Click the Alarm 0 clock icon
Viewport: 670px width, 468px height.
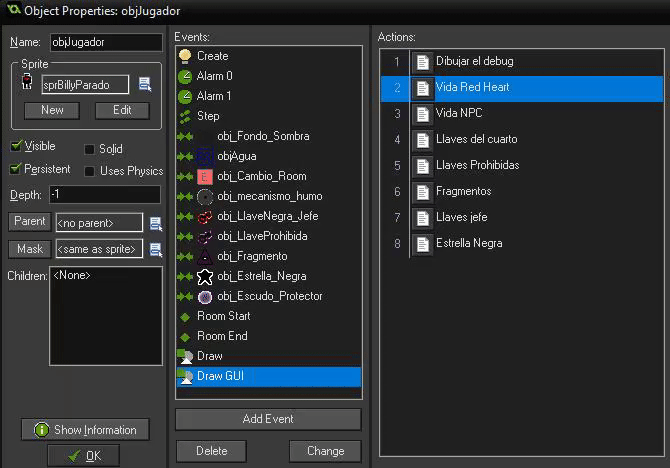point(185,76)
